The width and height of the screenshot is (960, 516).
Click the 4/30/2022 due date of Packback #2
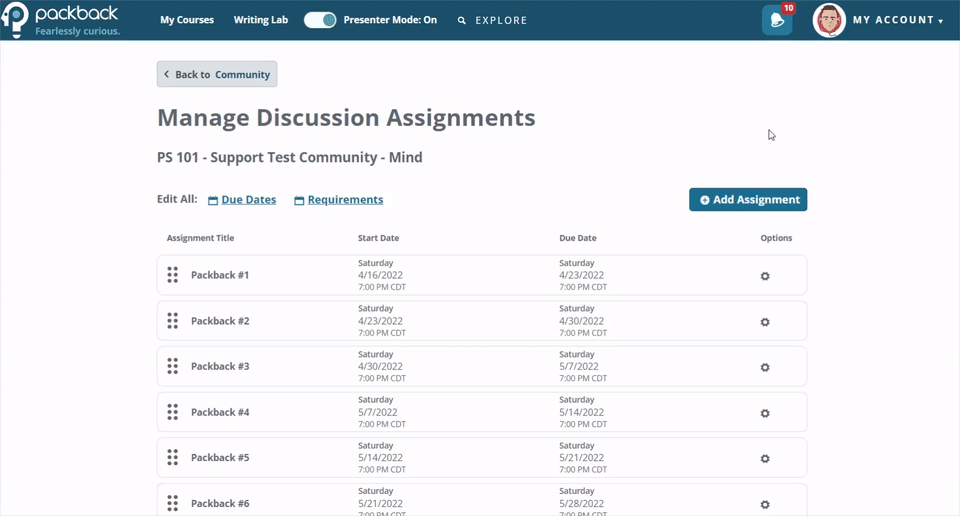point(581,321)
